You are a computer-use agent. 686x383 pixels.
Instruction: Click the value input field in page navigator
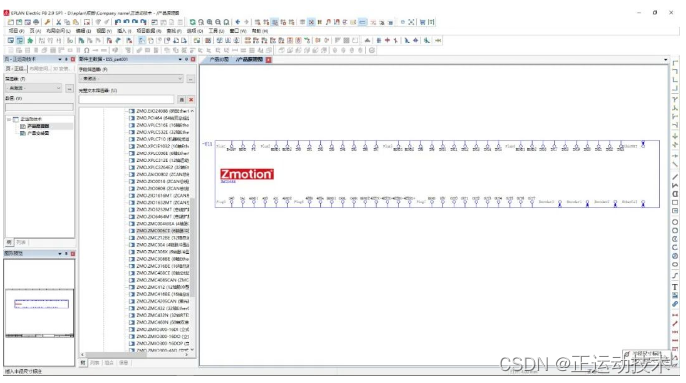click(39, 107)
